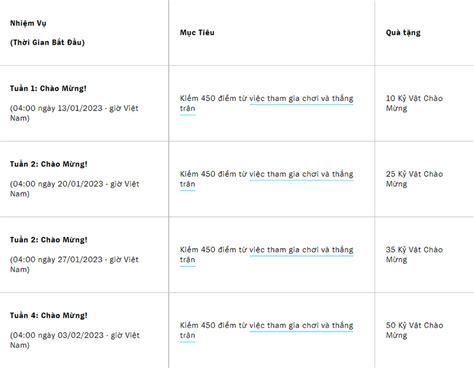
Task: Click the 'Tuần 1: Chào Mừng!' title
Action: point(48,89)
